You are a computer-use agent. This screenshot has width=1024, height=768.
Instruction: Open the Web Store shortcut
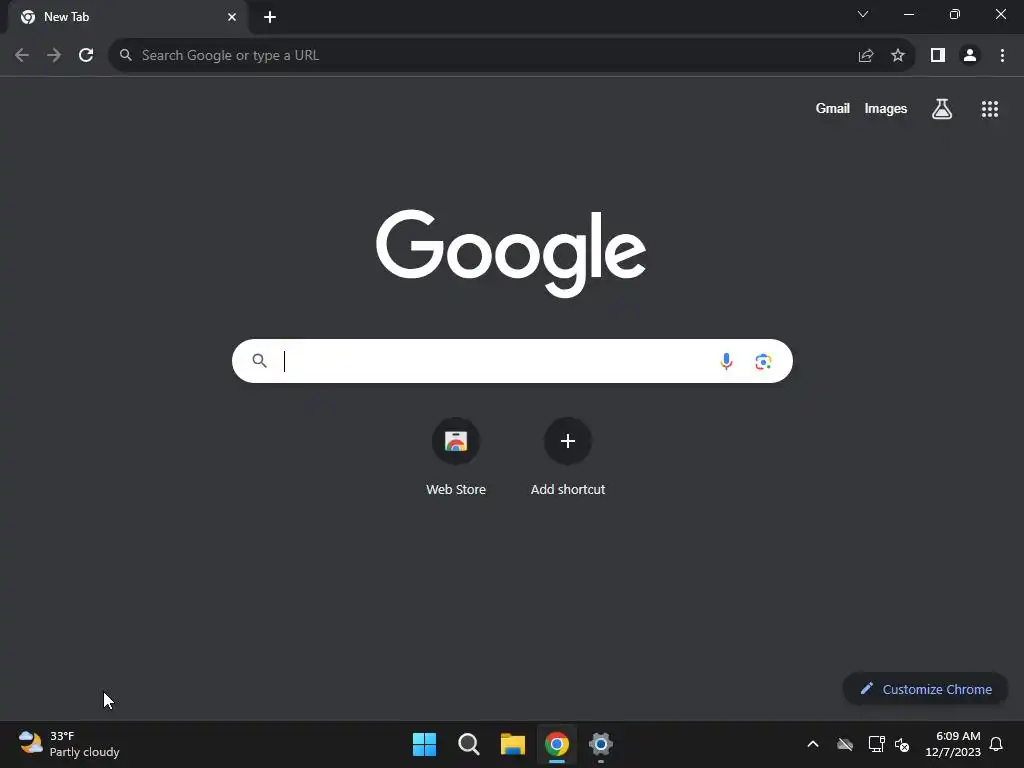point(456,441)
